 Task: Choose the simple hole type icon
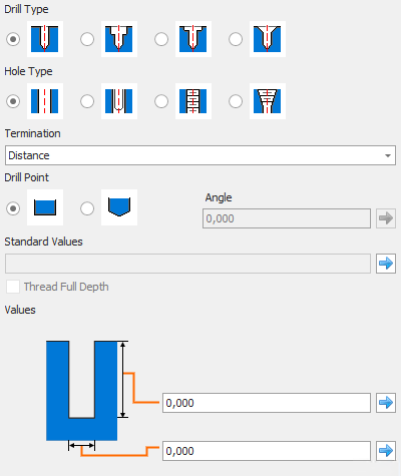45,101
